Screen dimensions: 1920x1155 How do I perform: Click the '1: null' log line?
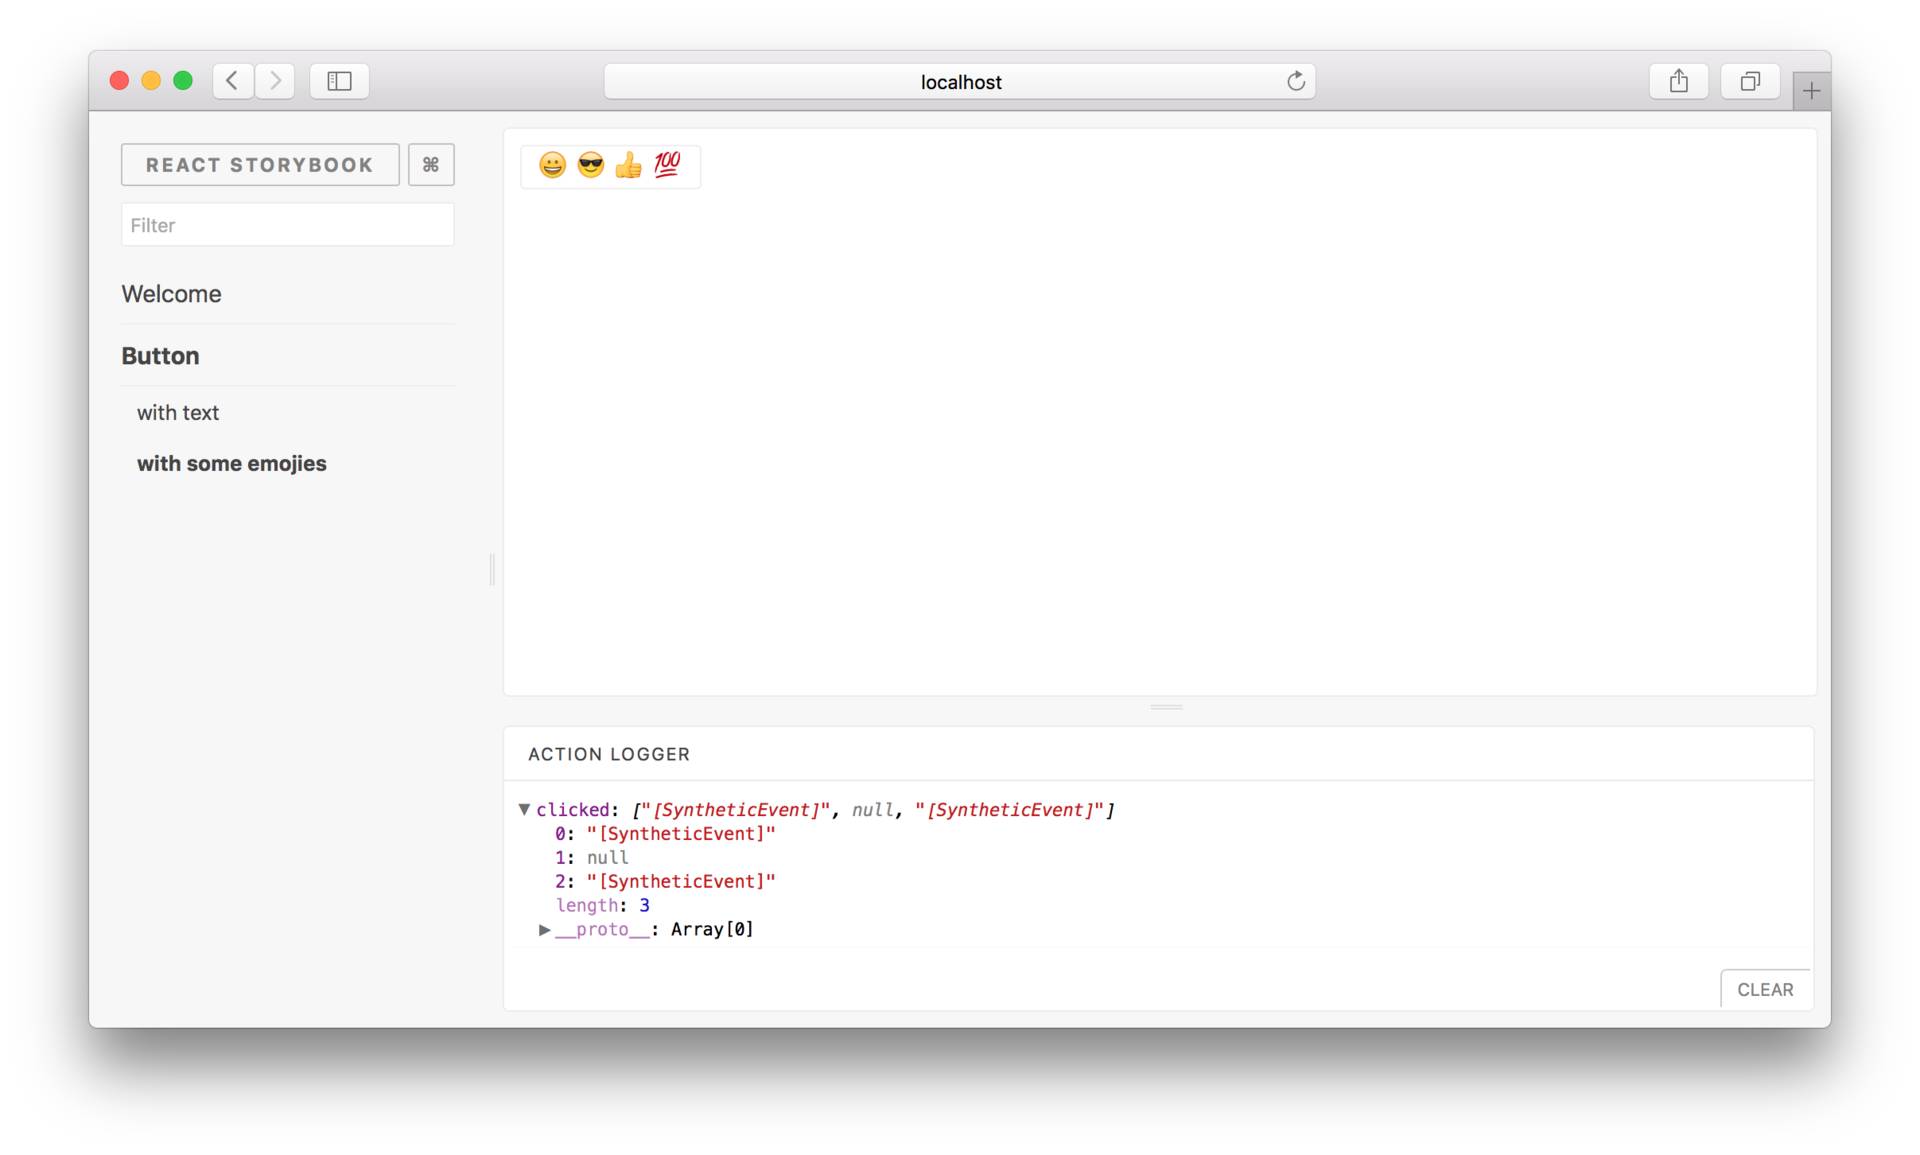click(592, 858)
